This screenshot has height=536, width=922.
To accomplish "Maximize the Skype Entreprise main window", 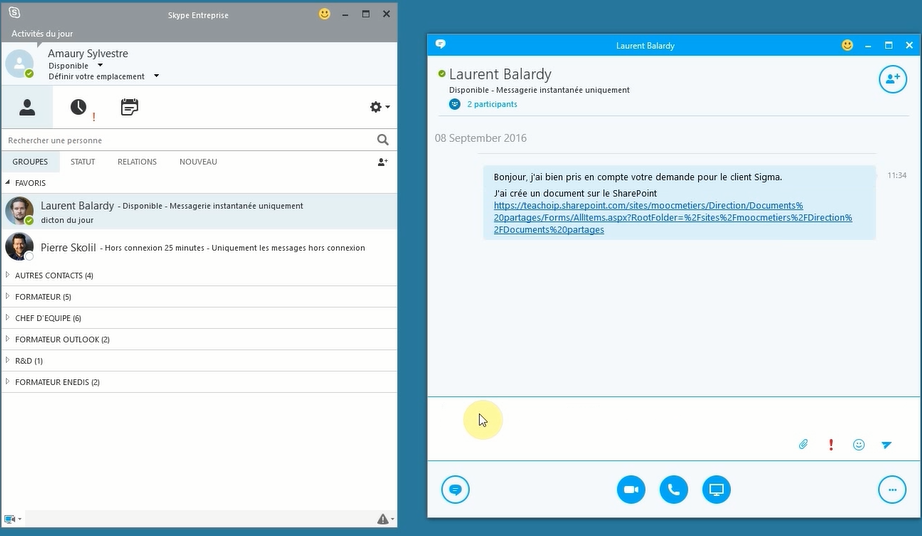I will pos(366,14).
